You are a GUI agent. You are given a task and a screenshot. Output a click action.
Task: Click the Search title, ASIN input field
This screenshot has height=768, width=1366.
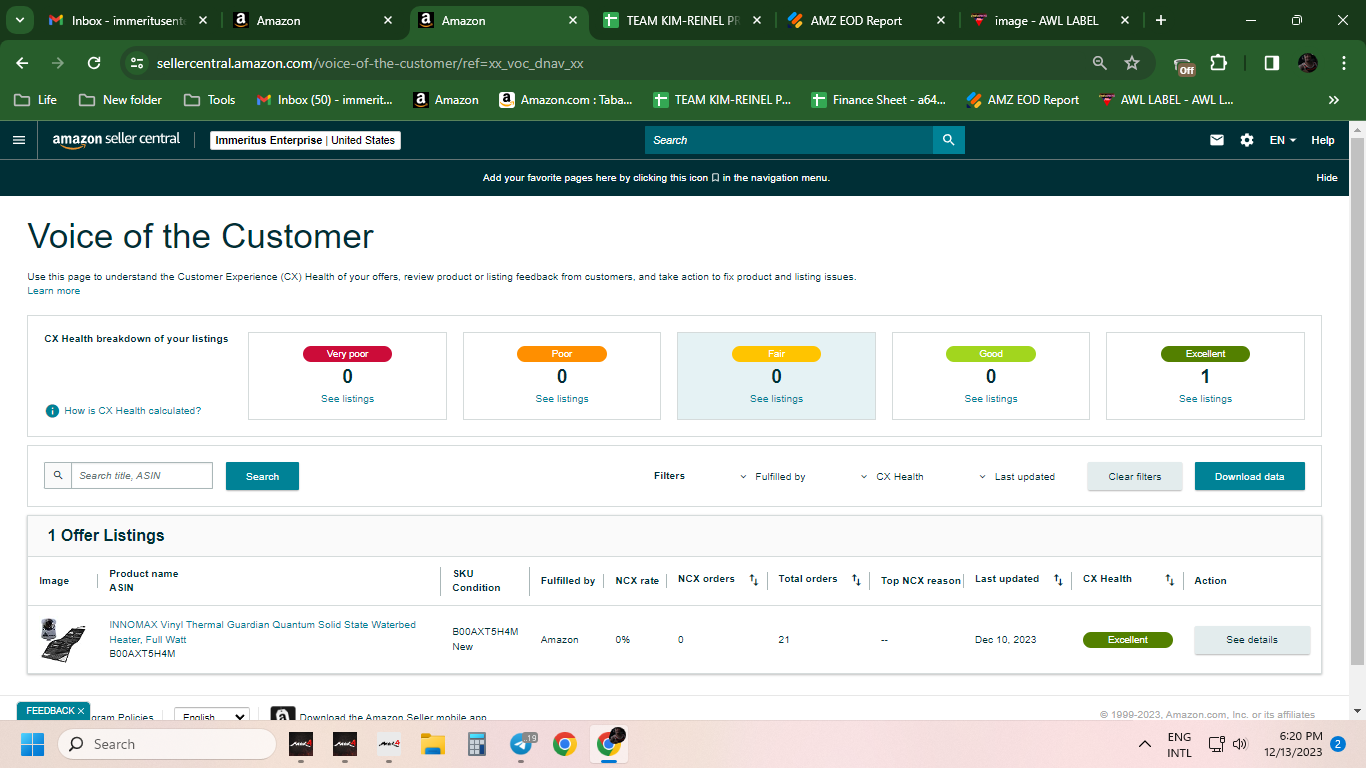pos(141,475)
